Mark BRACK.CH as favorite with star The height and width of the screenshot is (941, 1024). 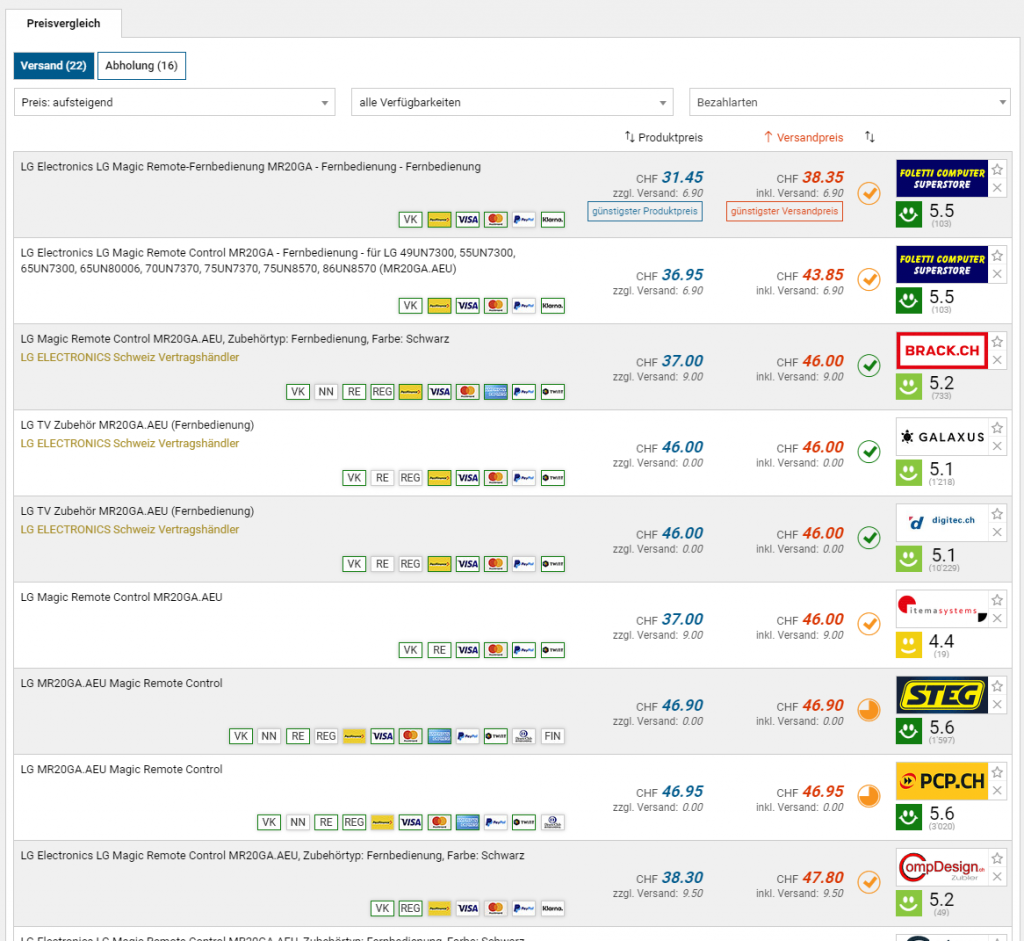click(997, 341)
